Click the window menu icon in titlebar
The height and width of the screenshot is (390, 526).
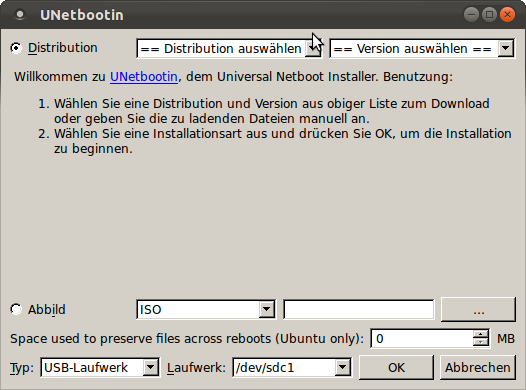coord(20,15)
